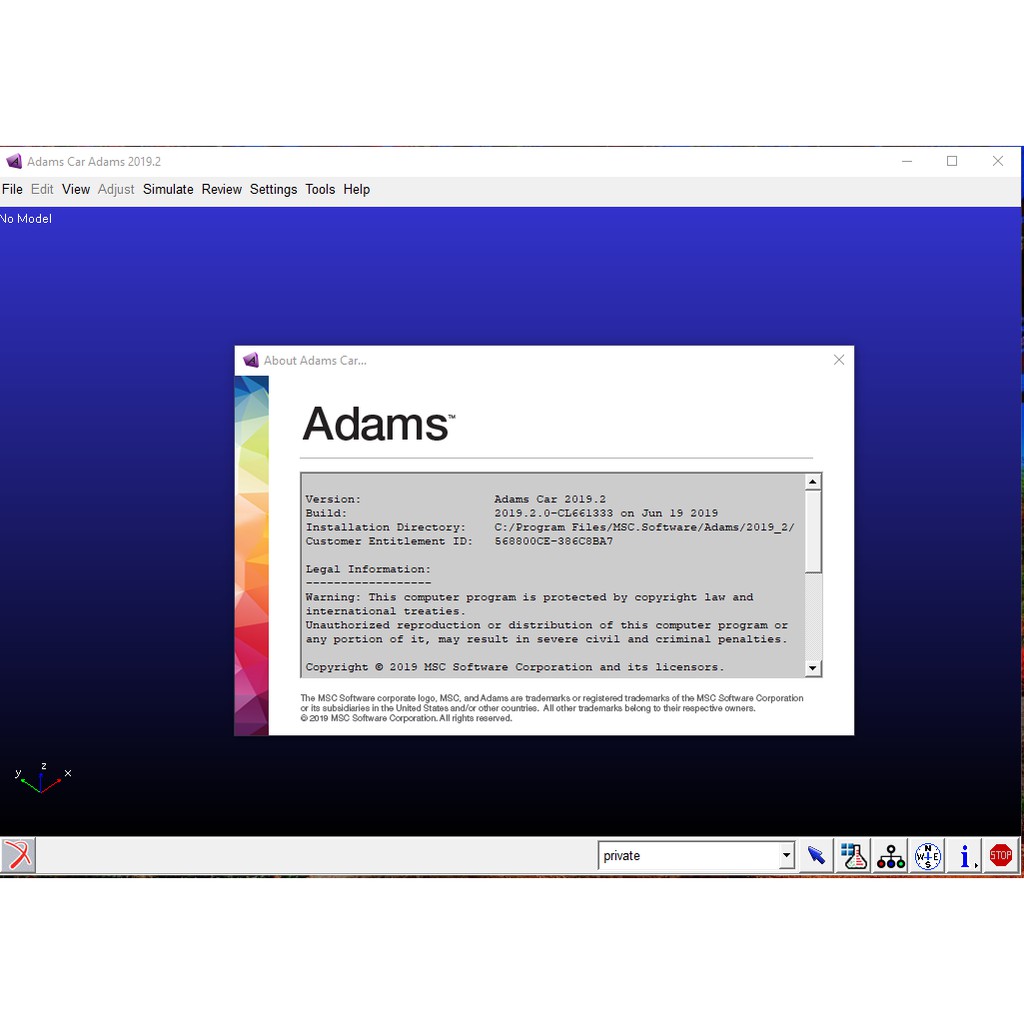Open the Simulate menu
Screen dimensions: 1024x1024
(x=168, y=189)
